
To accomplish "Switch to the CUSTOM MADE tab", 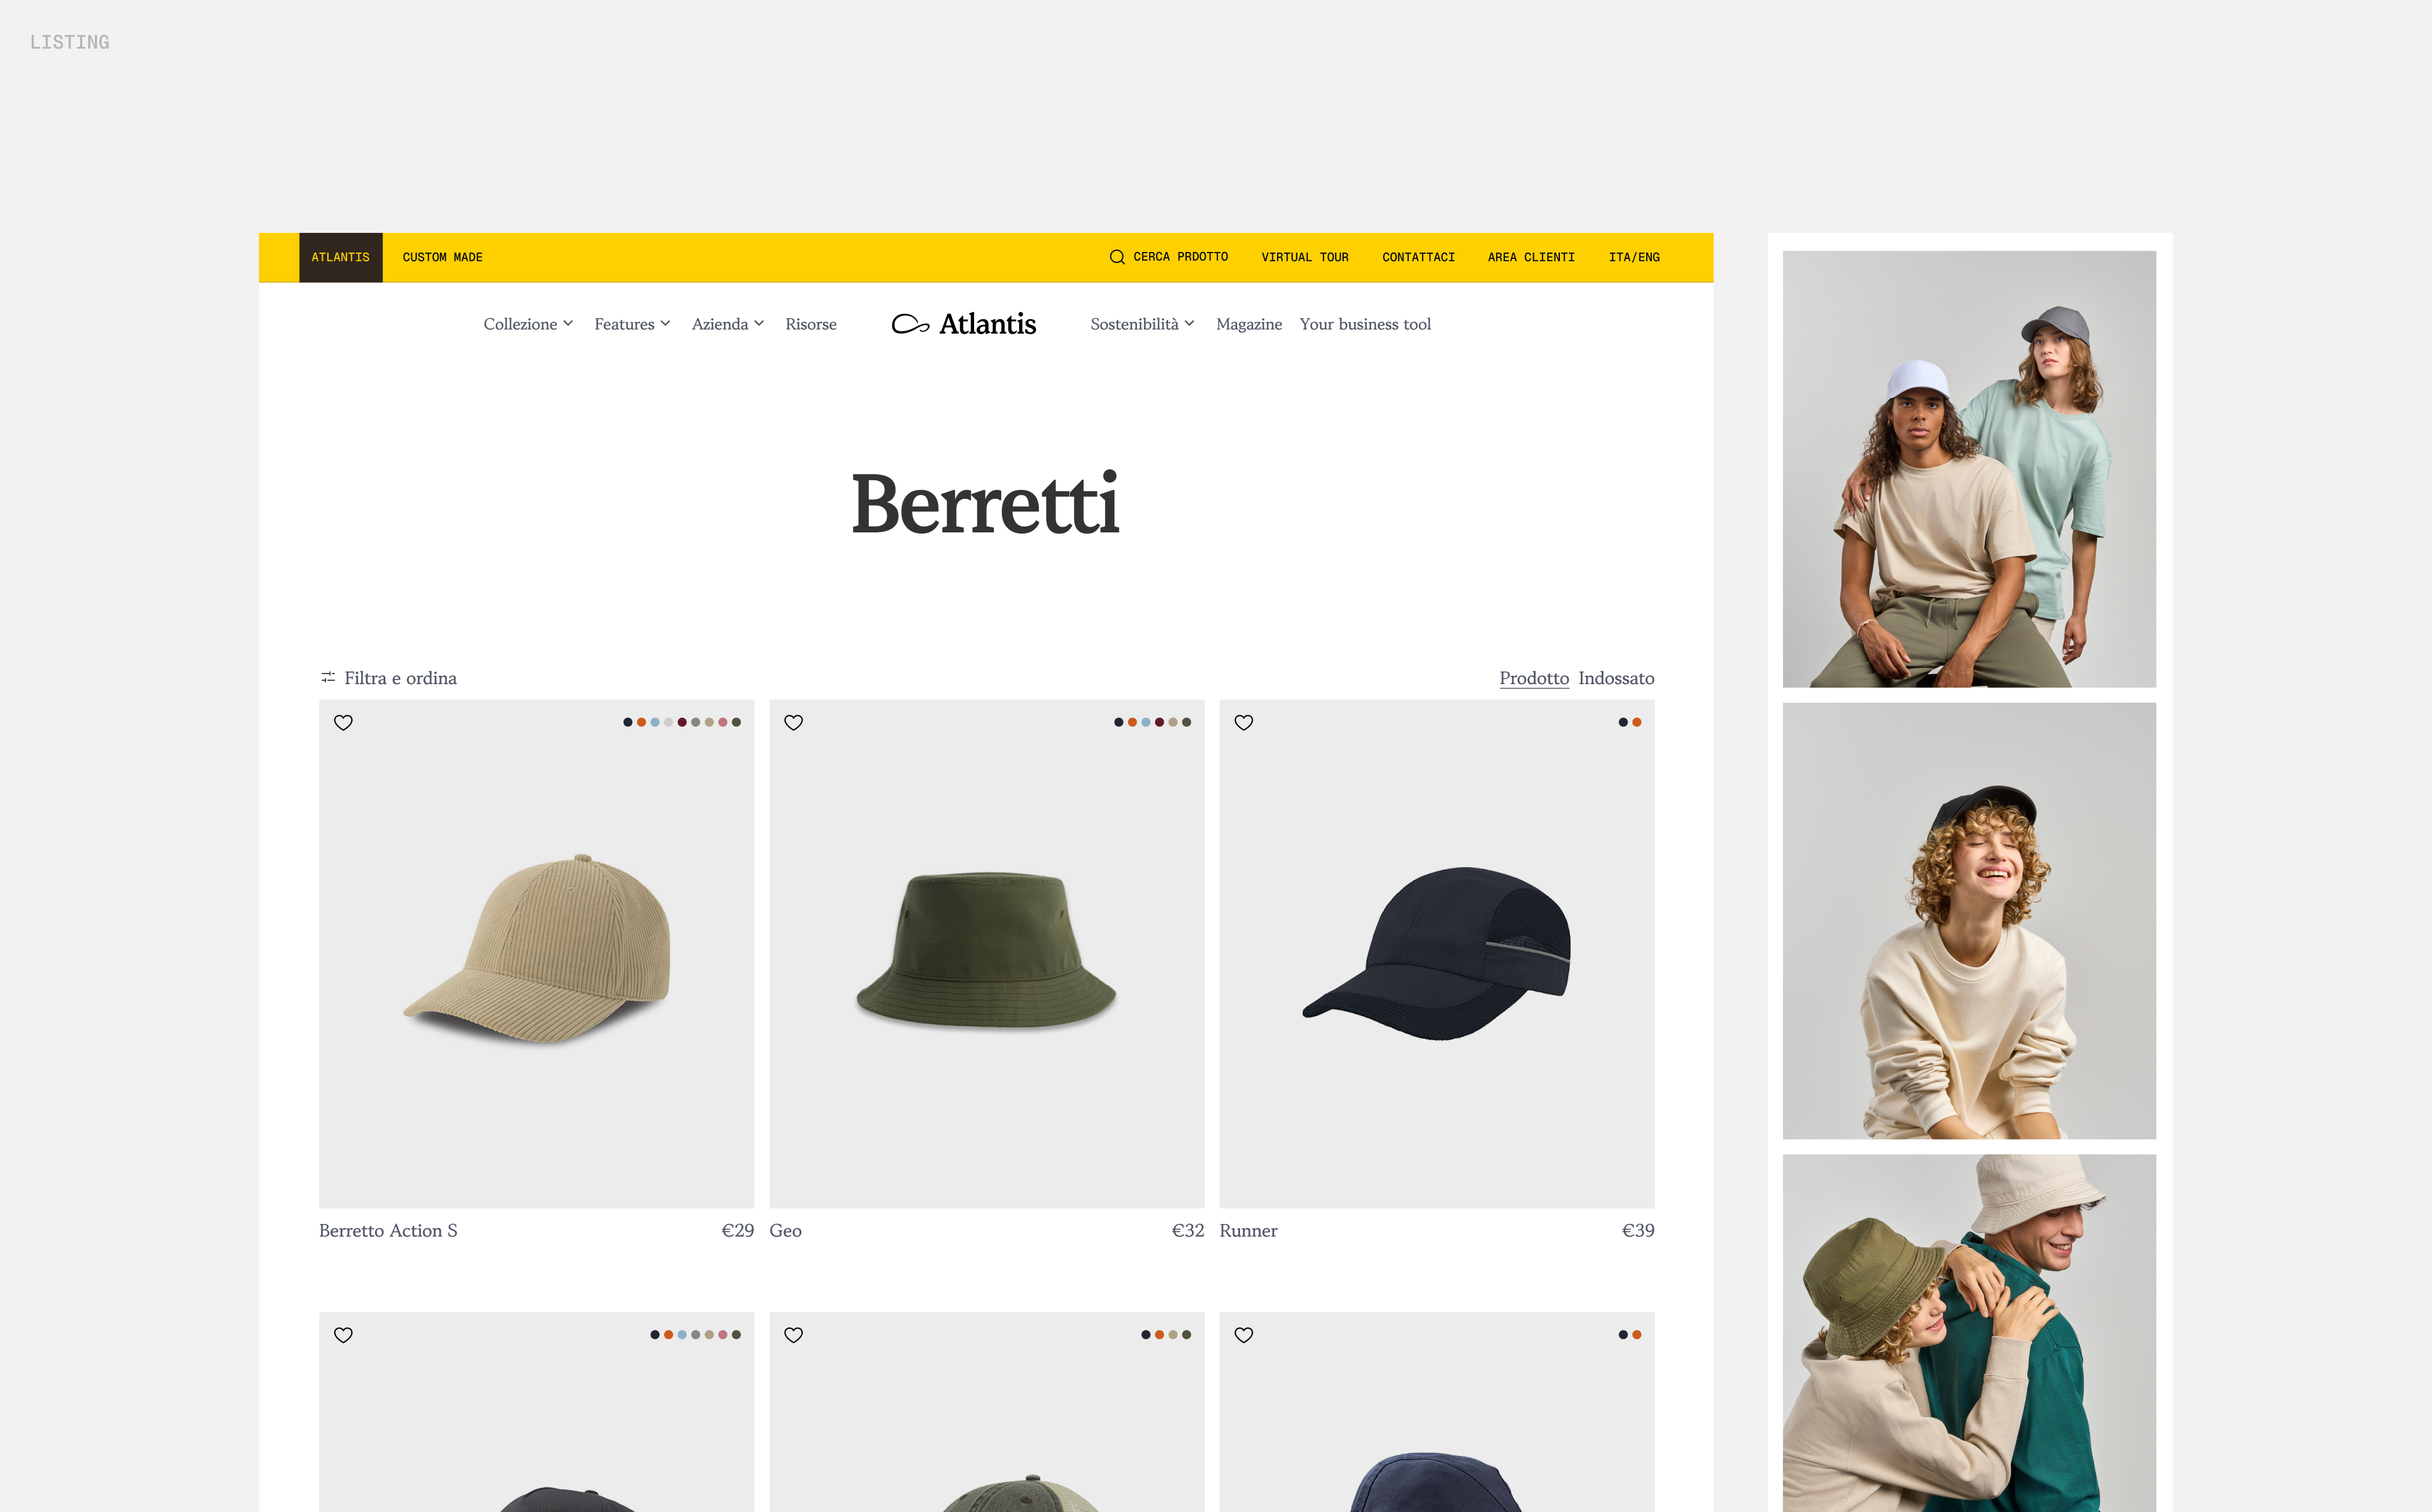I will pyautogui.click(x=443, y=257).
